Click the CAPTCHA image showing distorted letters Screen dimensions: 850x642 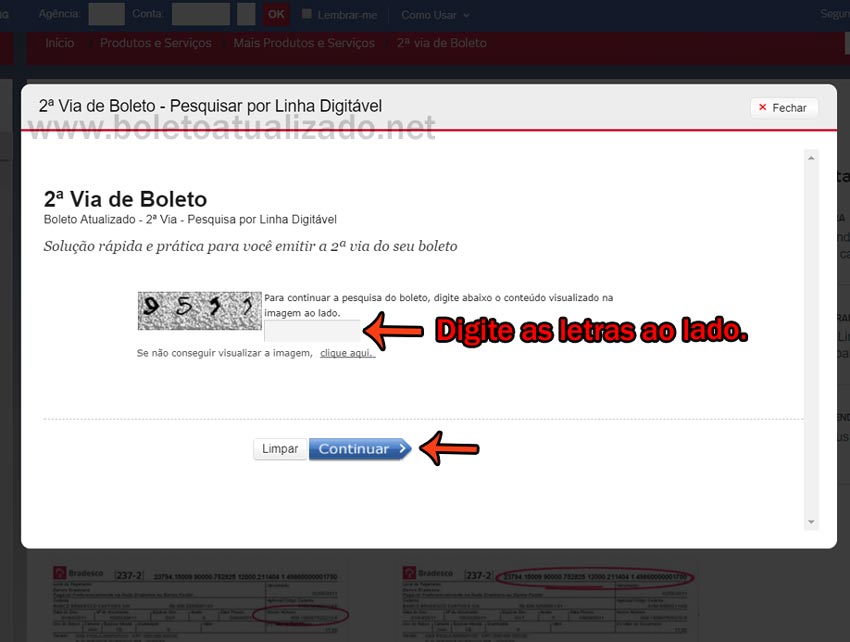tap(198, 311)
